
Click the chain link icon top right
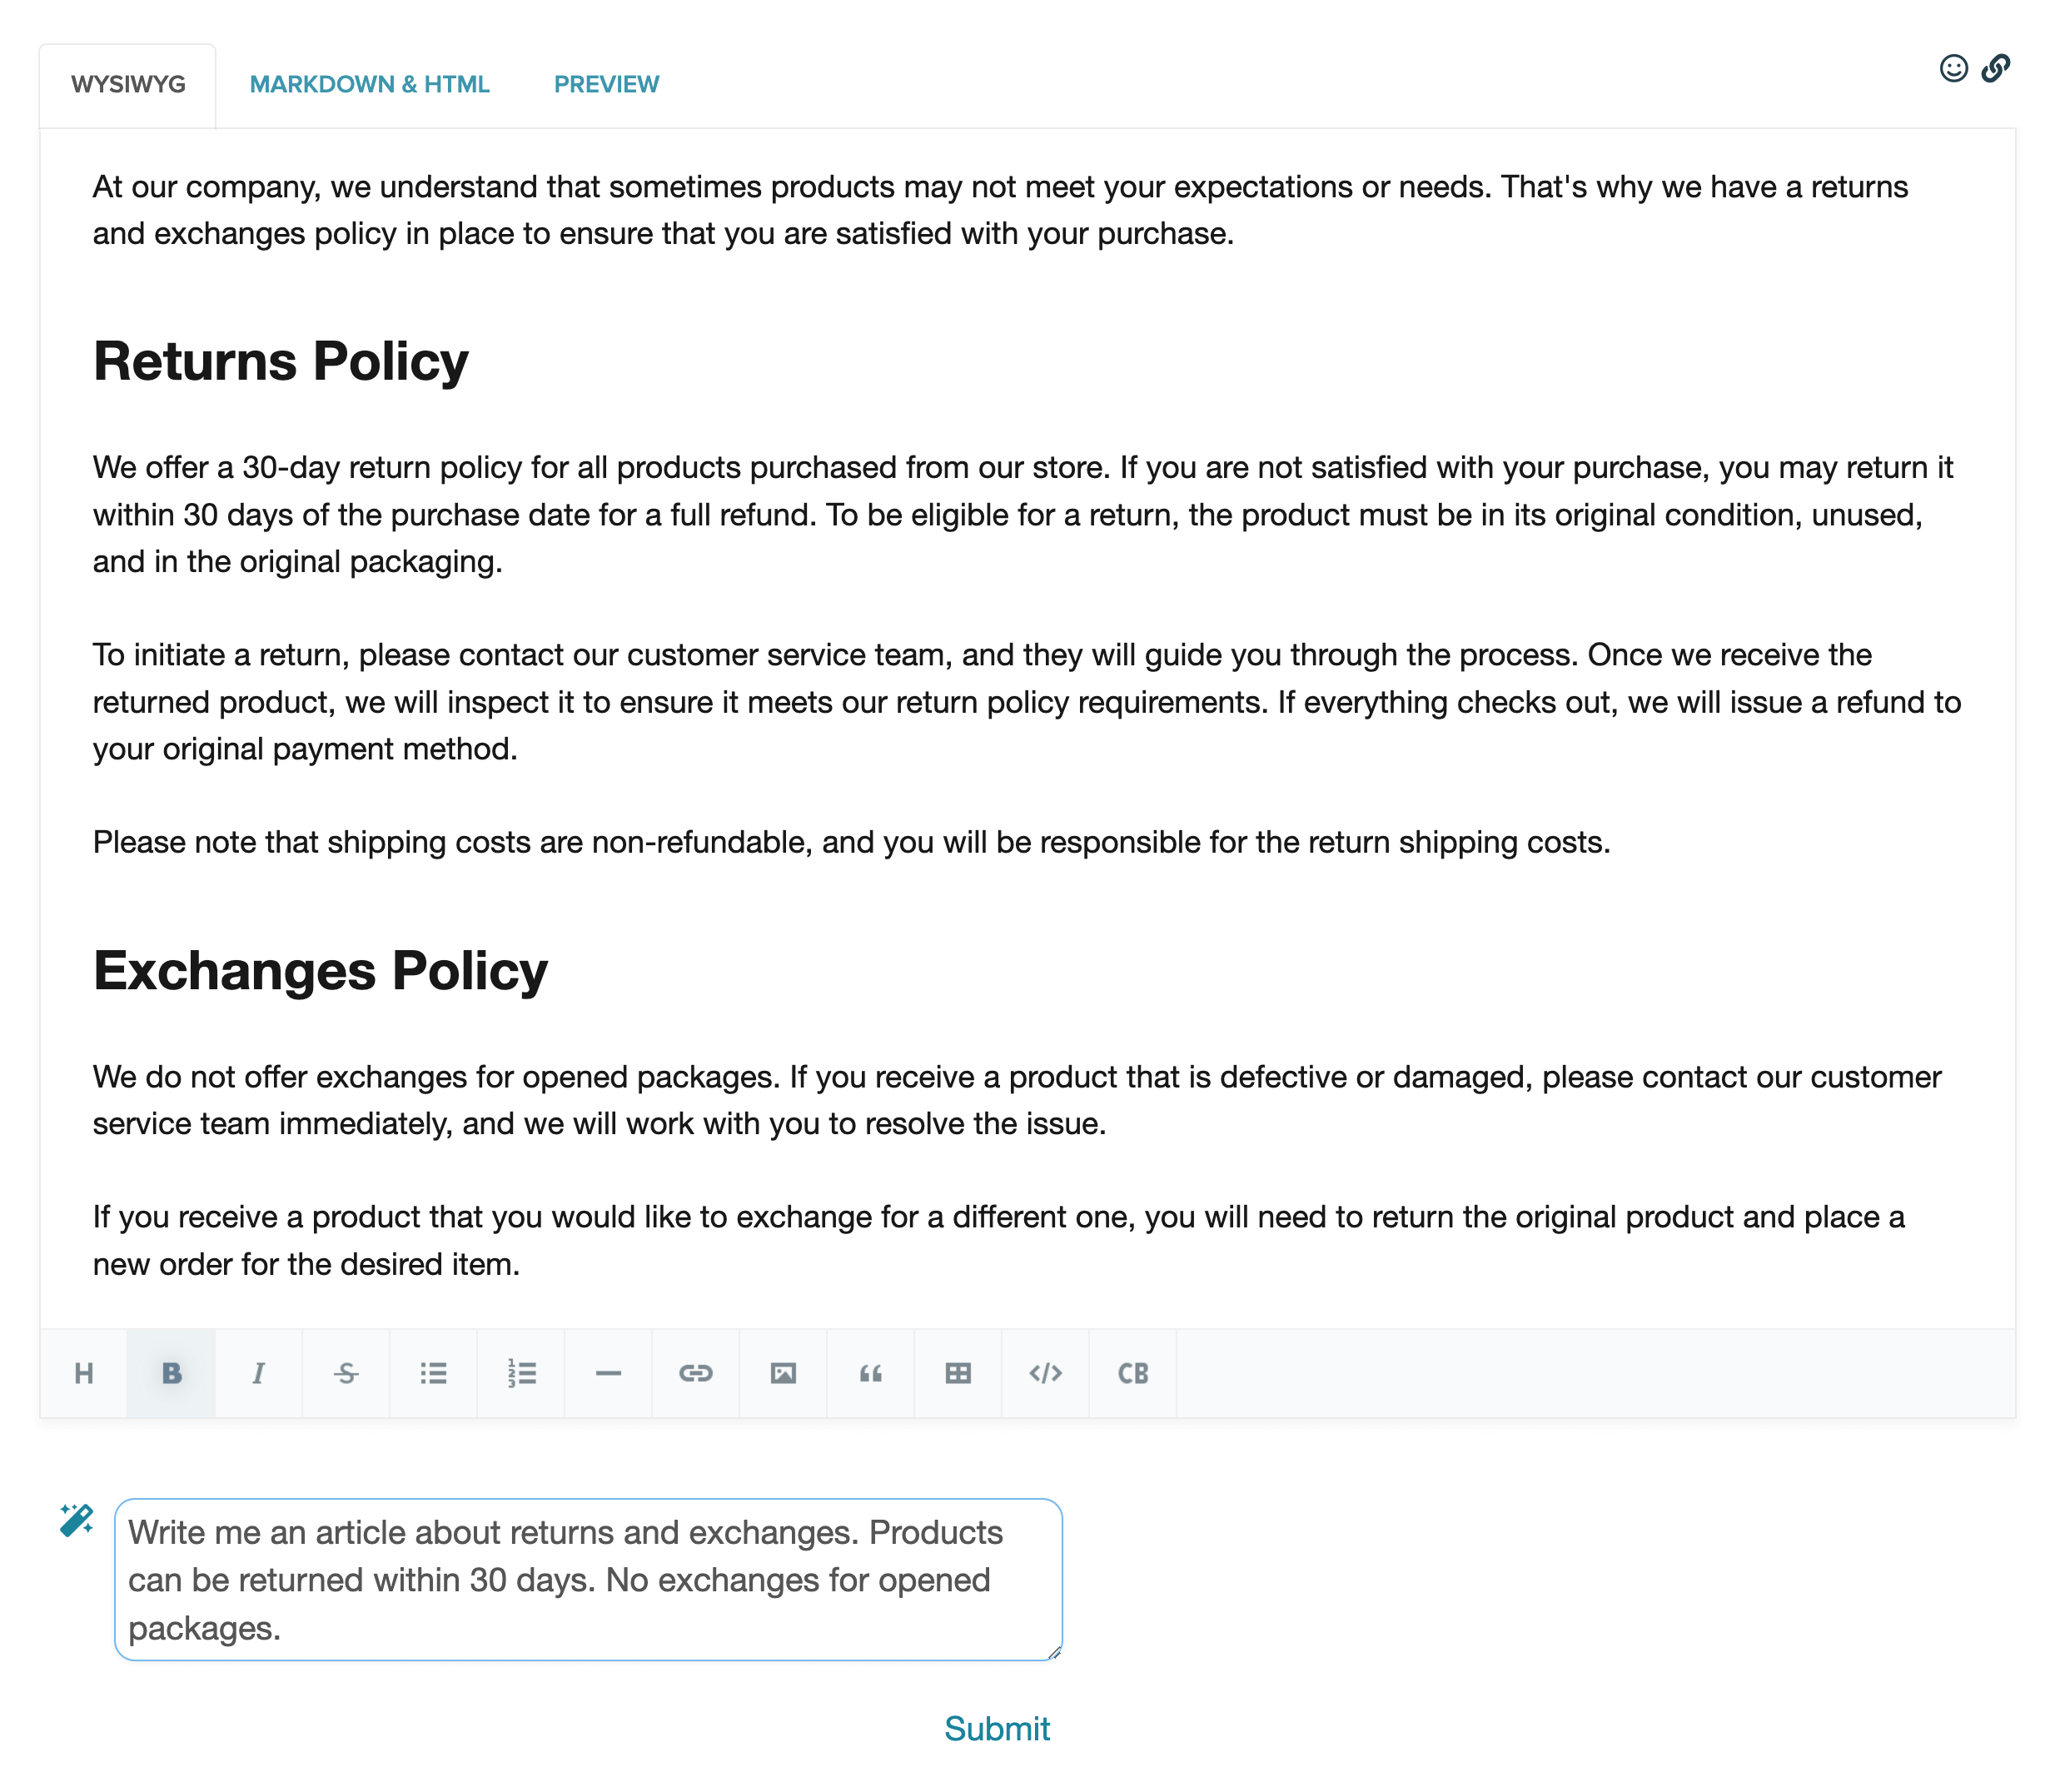[x=1996, y=68]
